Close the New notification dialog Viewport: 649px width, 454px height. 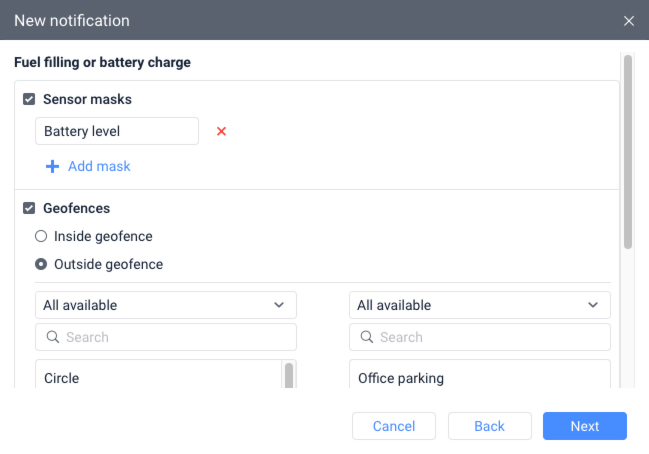629,21
